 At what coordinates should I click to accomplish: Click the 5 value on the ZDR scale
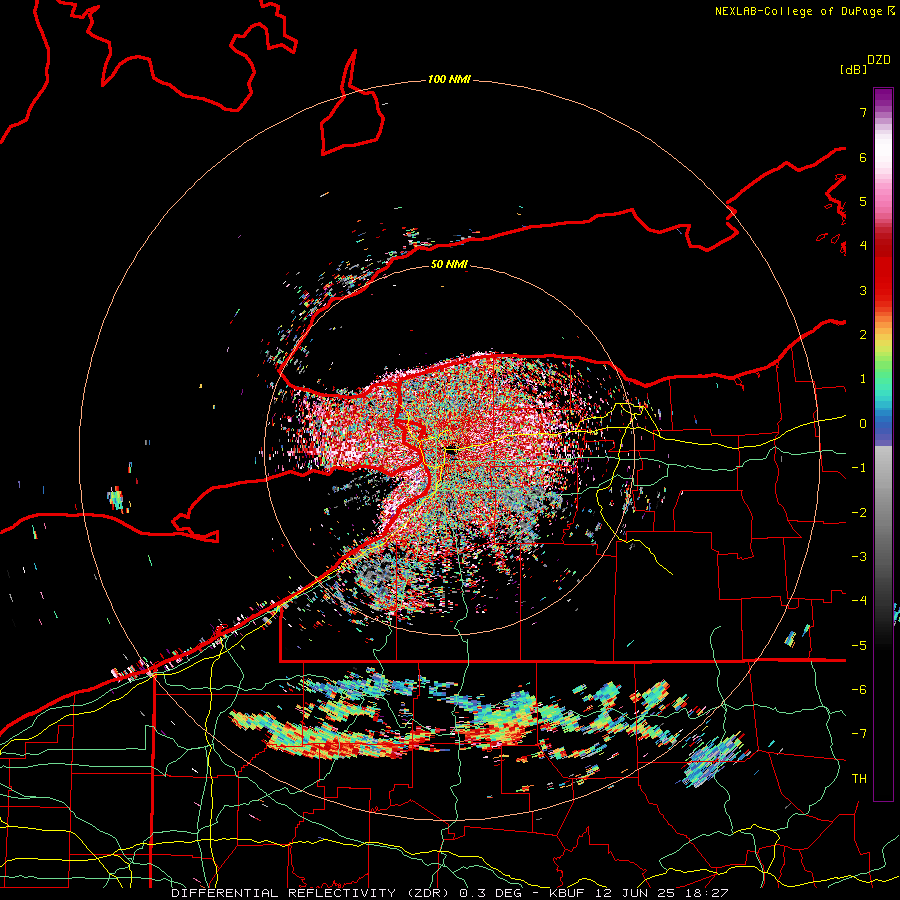tap(863, 201)
